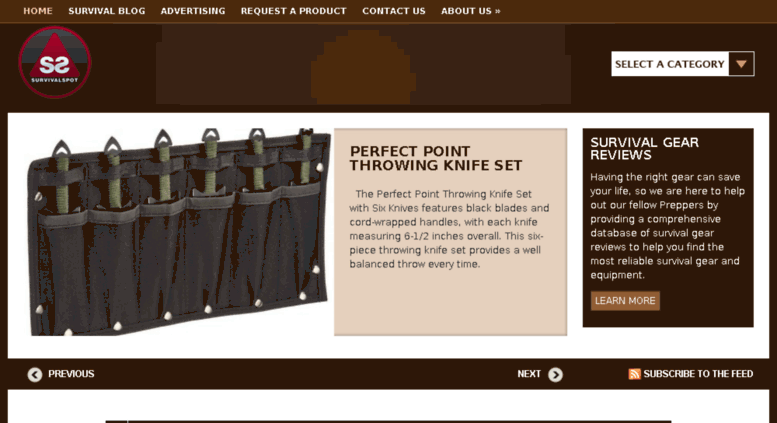This screenshot has width=777, height=423.
Task: Click the header banner advertisement area
Action: (363, 64)
